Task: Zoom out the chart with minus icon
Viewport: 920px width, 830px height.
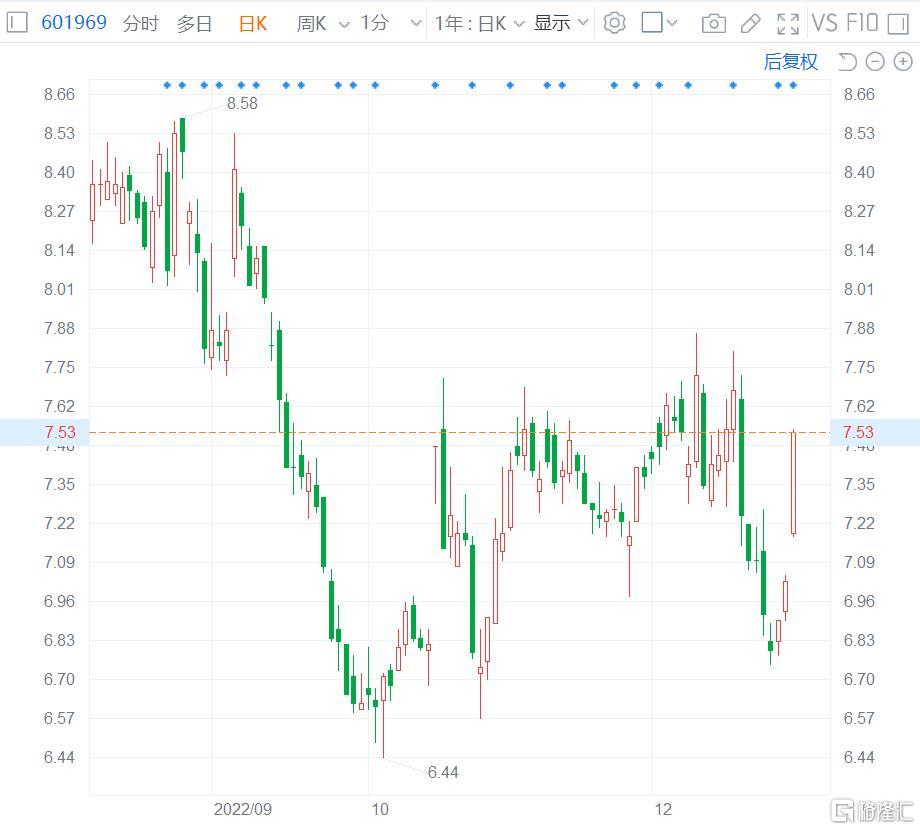Action: 875,62
